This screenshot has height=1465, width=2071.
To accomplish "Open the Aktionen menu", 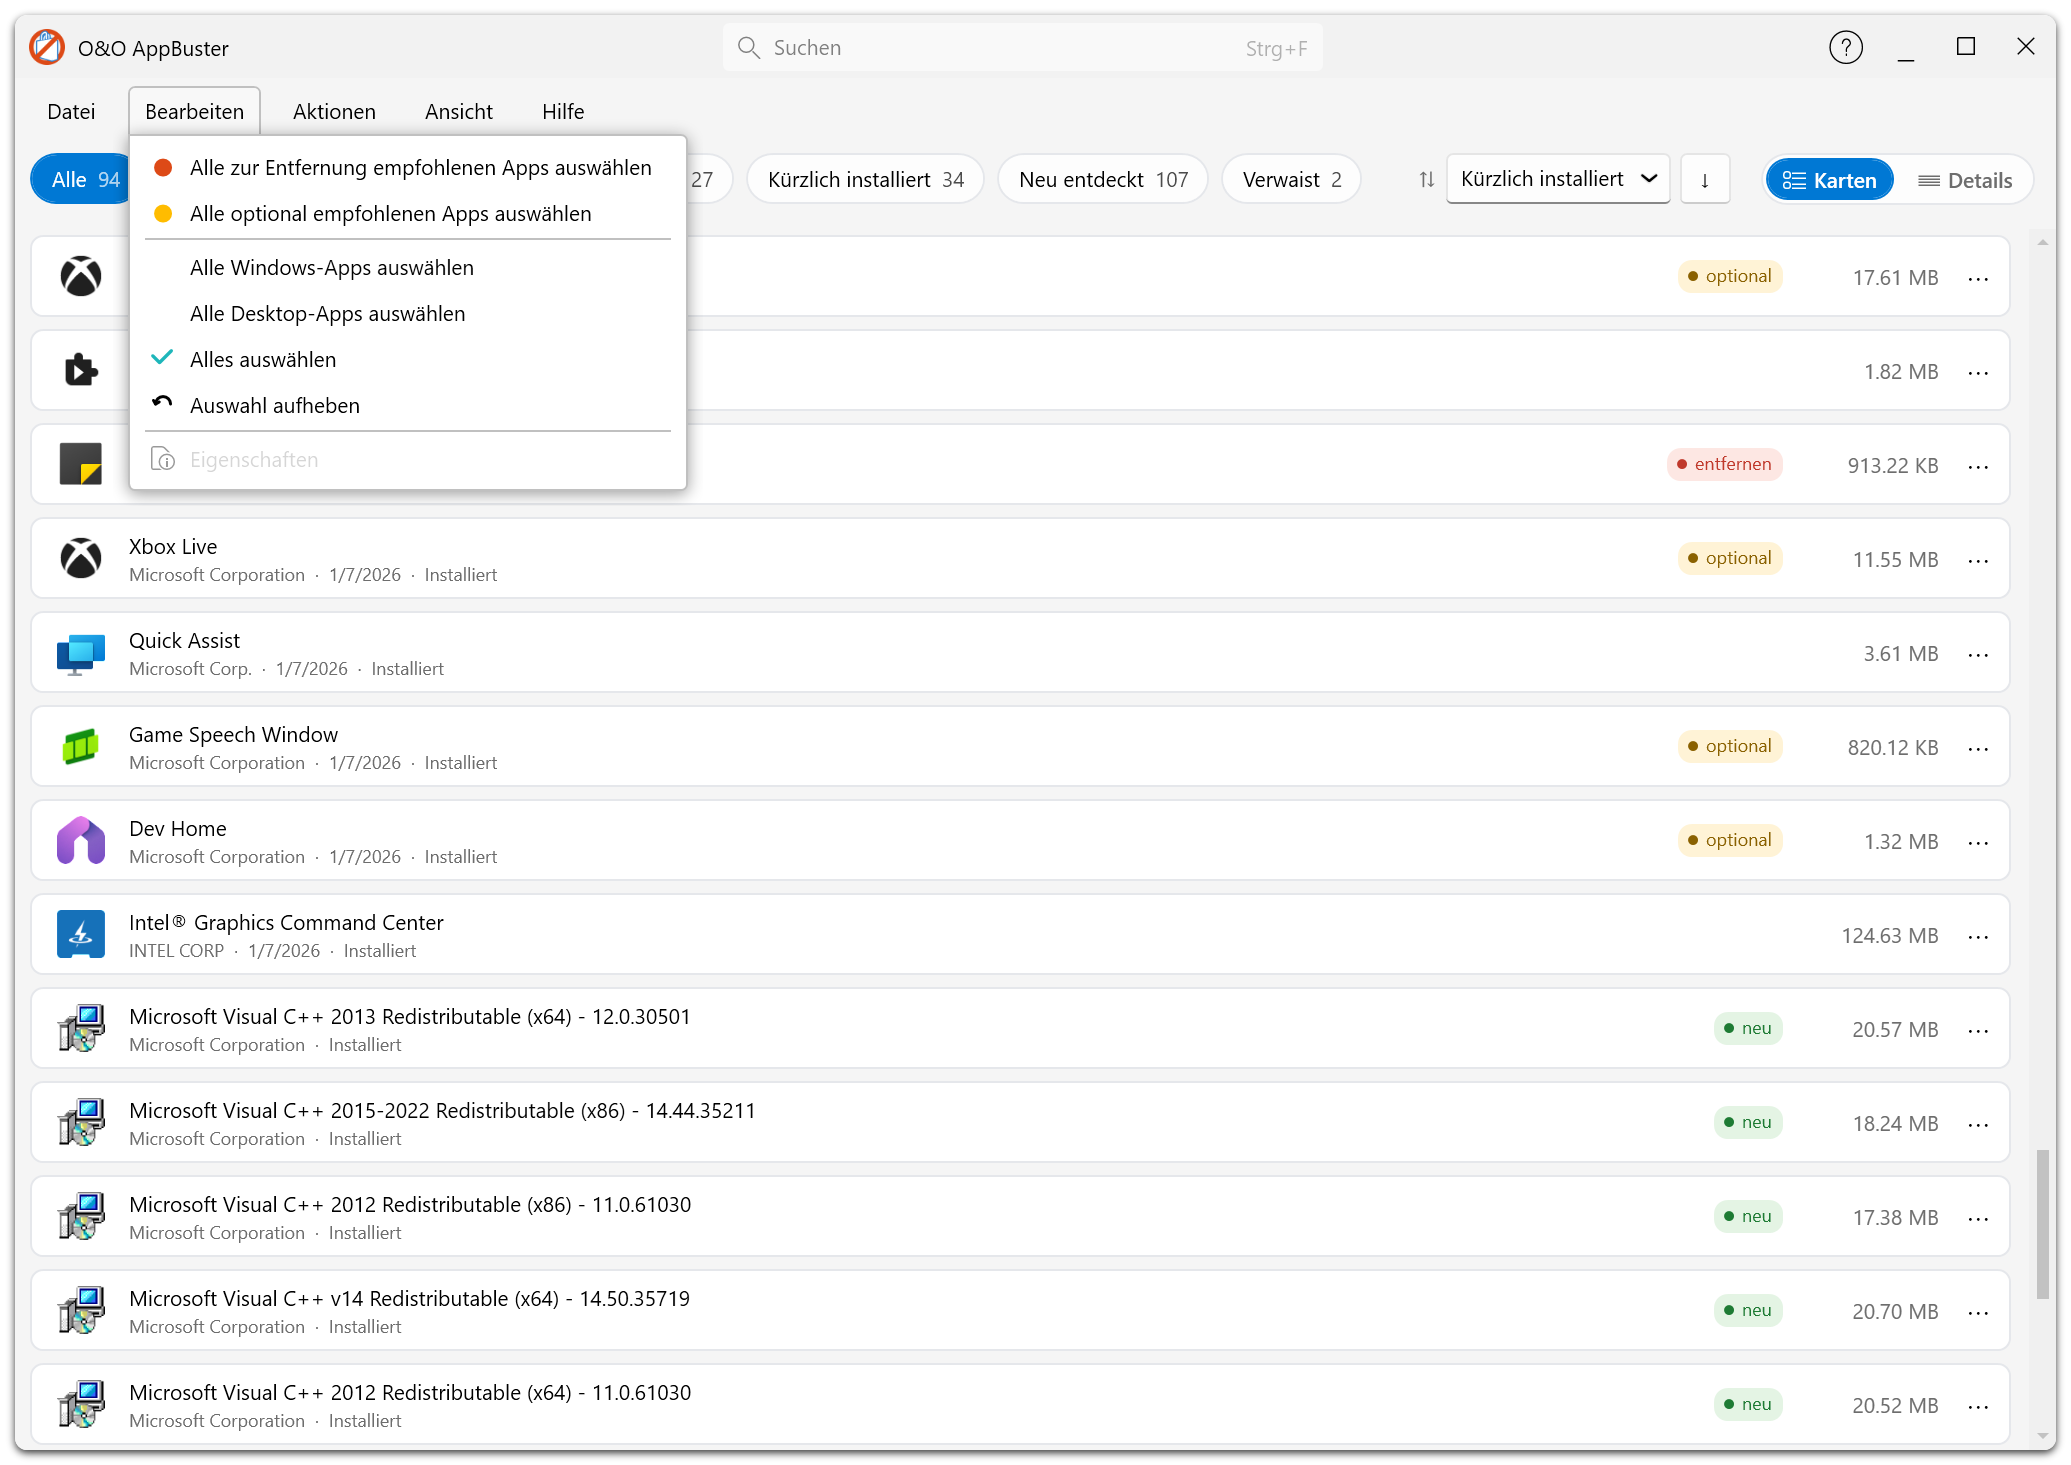I will (x=334, y=111).
